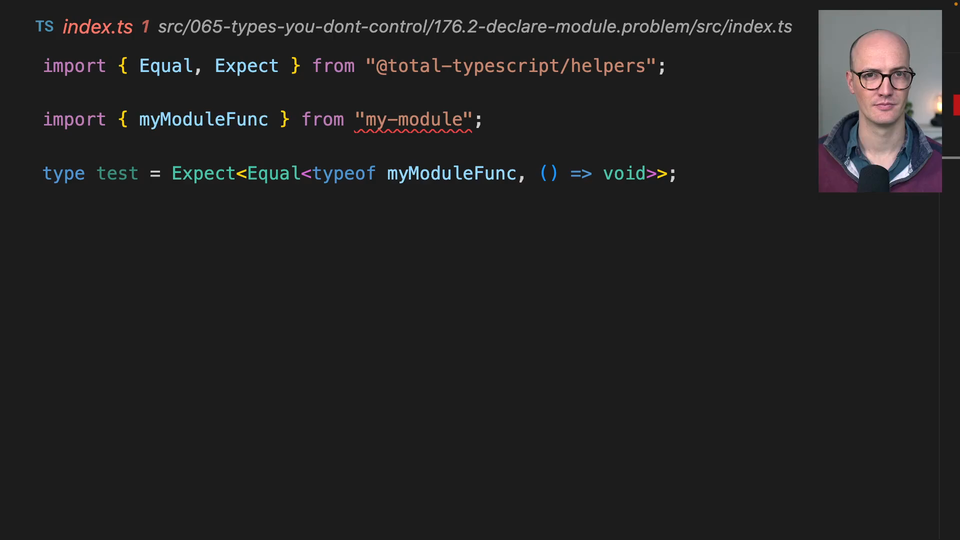Click the void return type keyword
Screen dimensions: 960x540
623,174
